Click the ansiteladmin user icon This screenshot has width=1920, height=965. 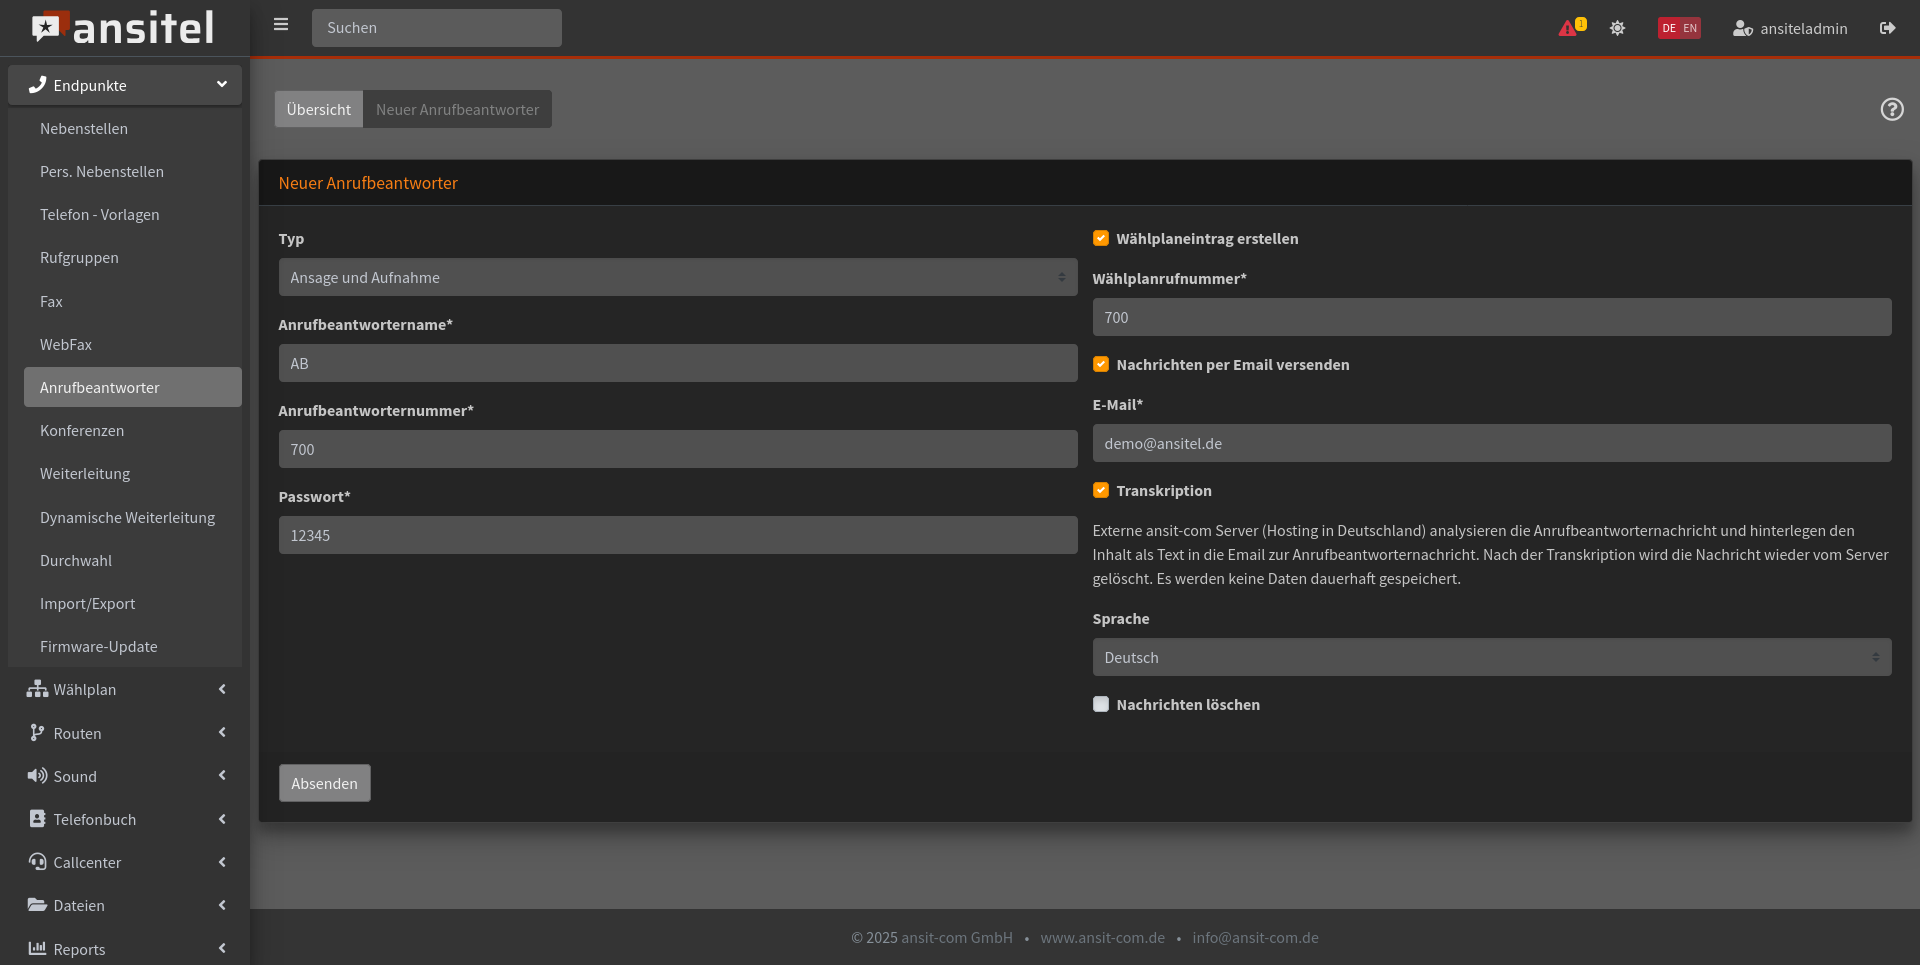coord(1742,28)
